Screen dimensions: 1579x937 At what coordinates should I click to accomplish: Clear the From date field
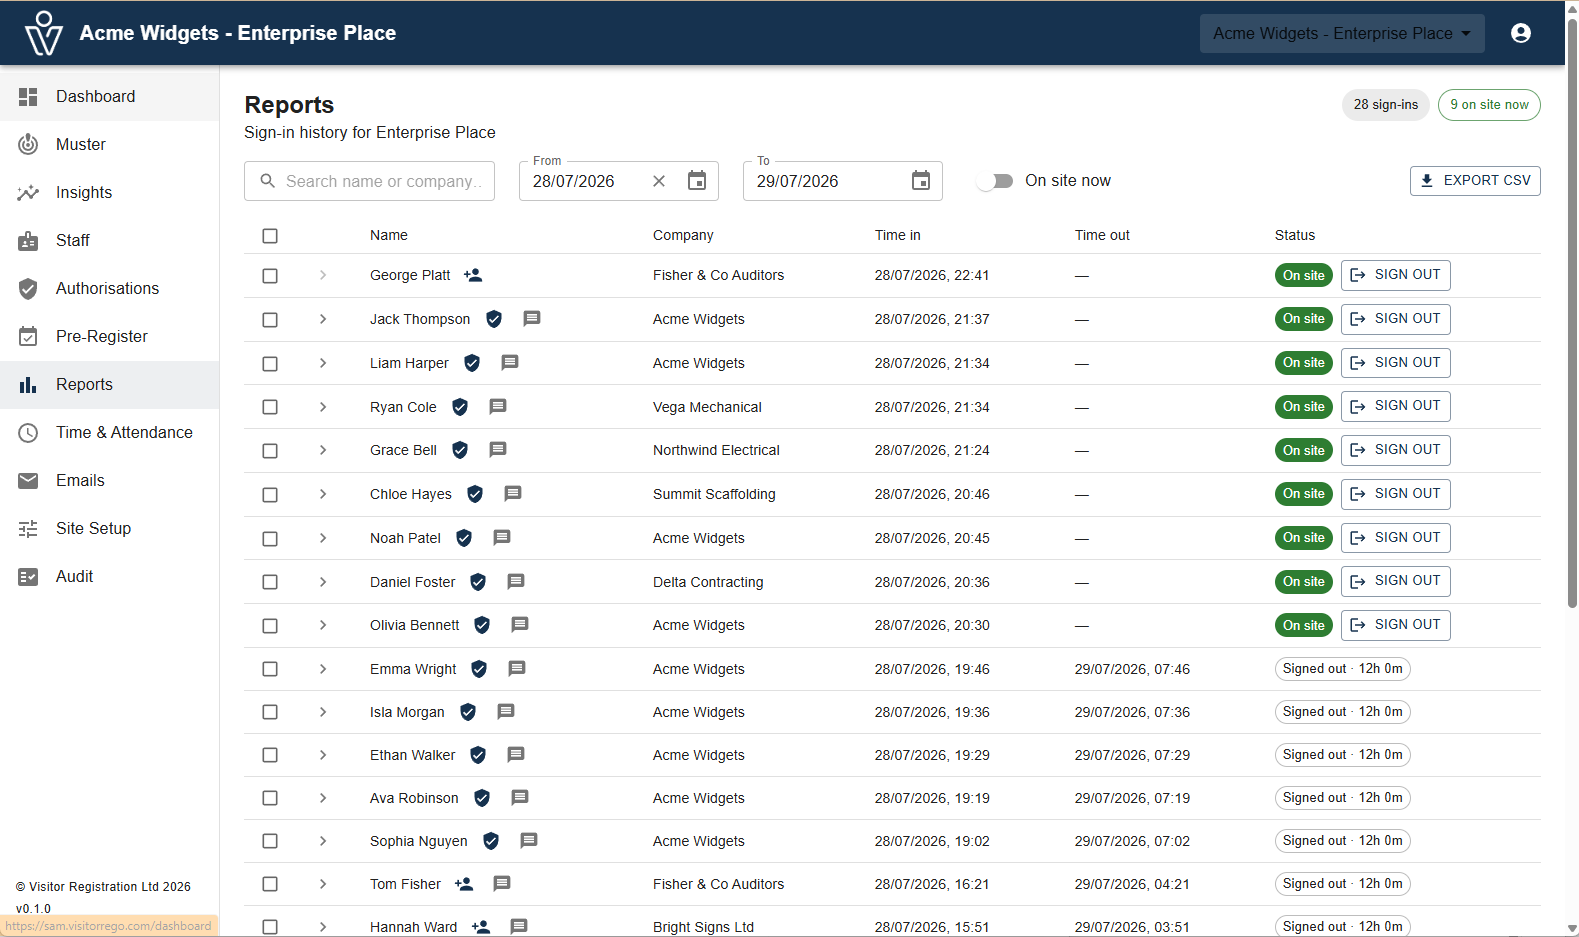(x=659, y=181)
